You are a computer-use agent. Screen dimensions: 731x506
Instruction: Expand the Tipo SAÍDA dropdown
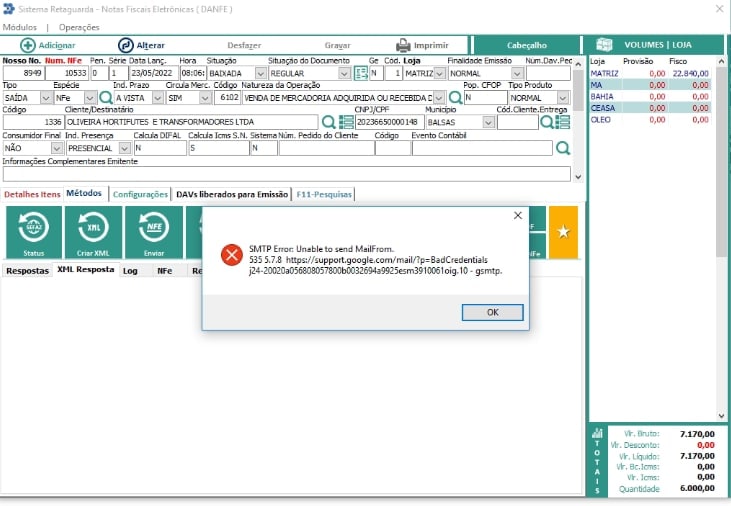[x=46, y=98]
